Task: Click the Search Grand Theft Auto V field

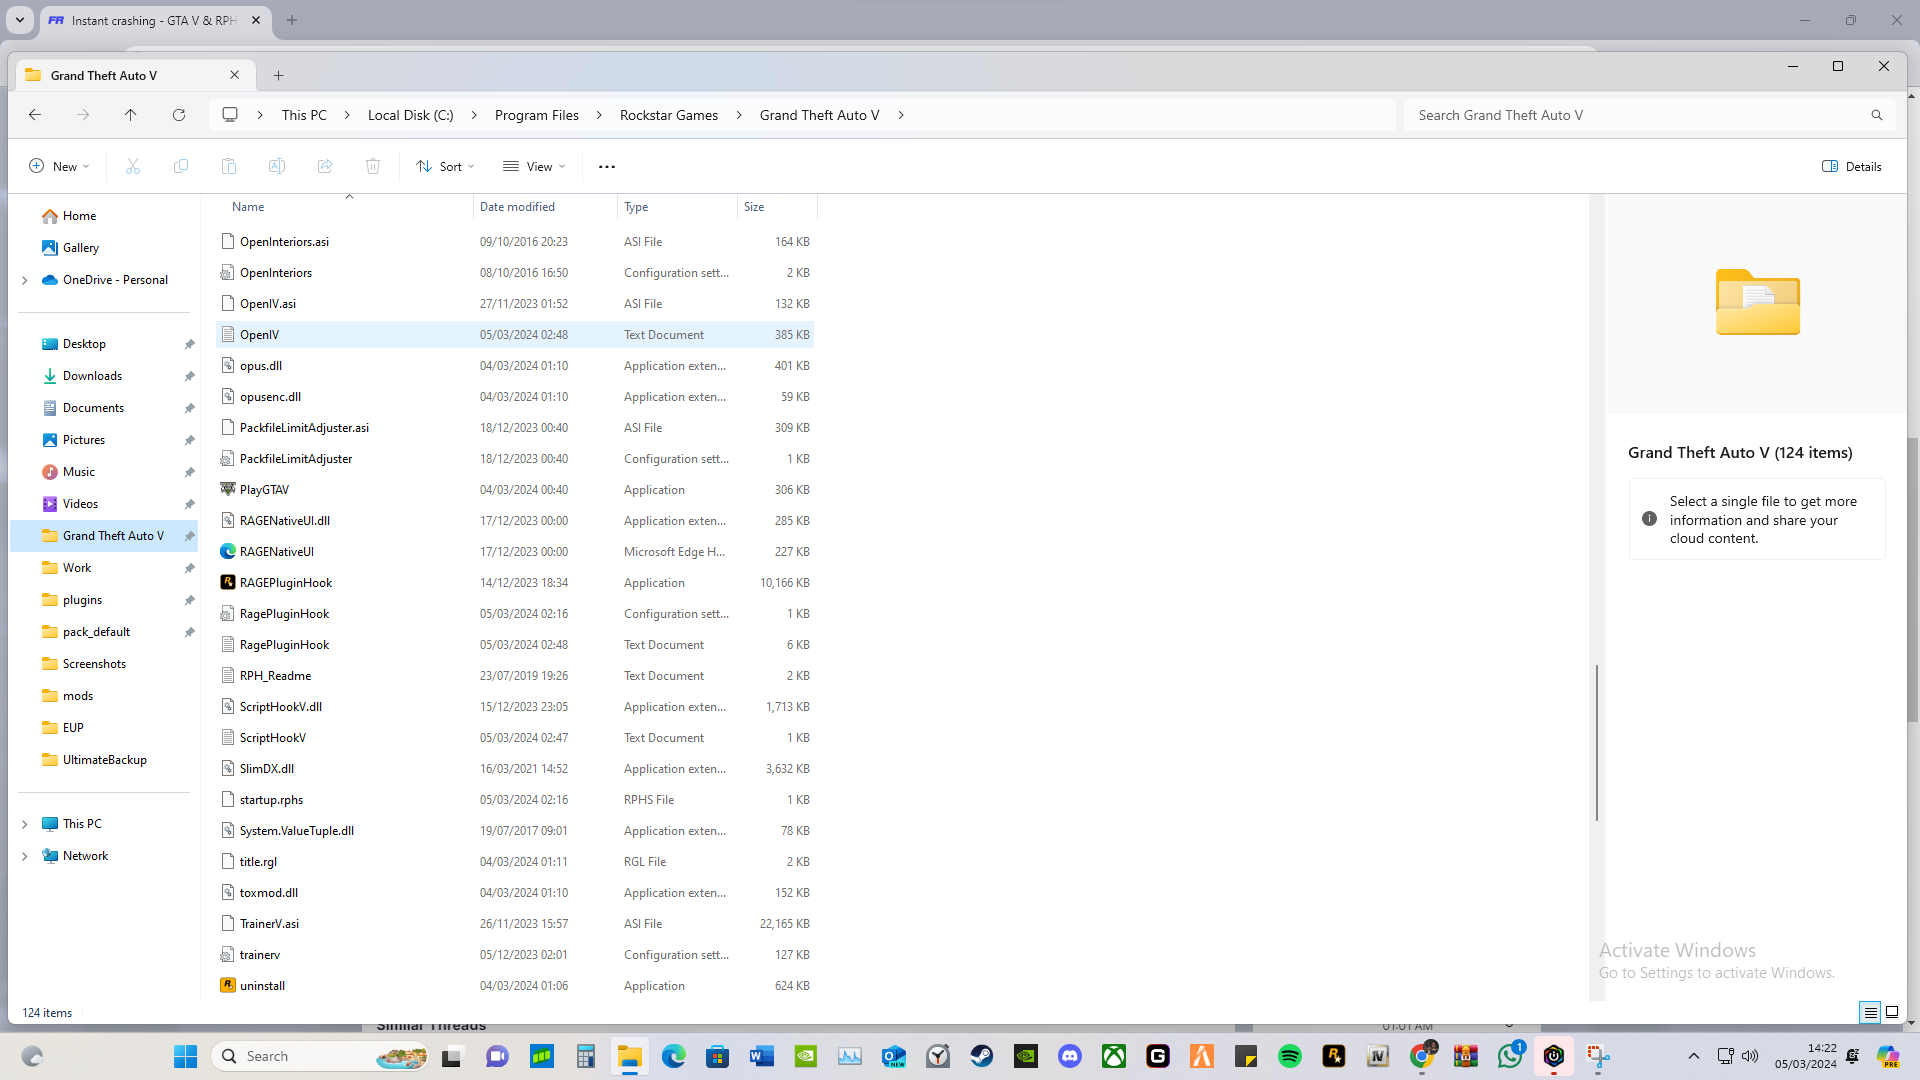Action: (x=1635, y=115)
